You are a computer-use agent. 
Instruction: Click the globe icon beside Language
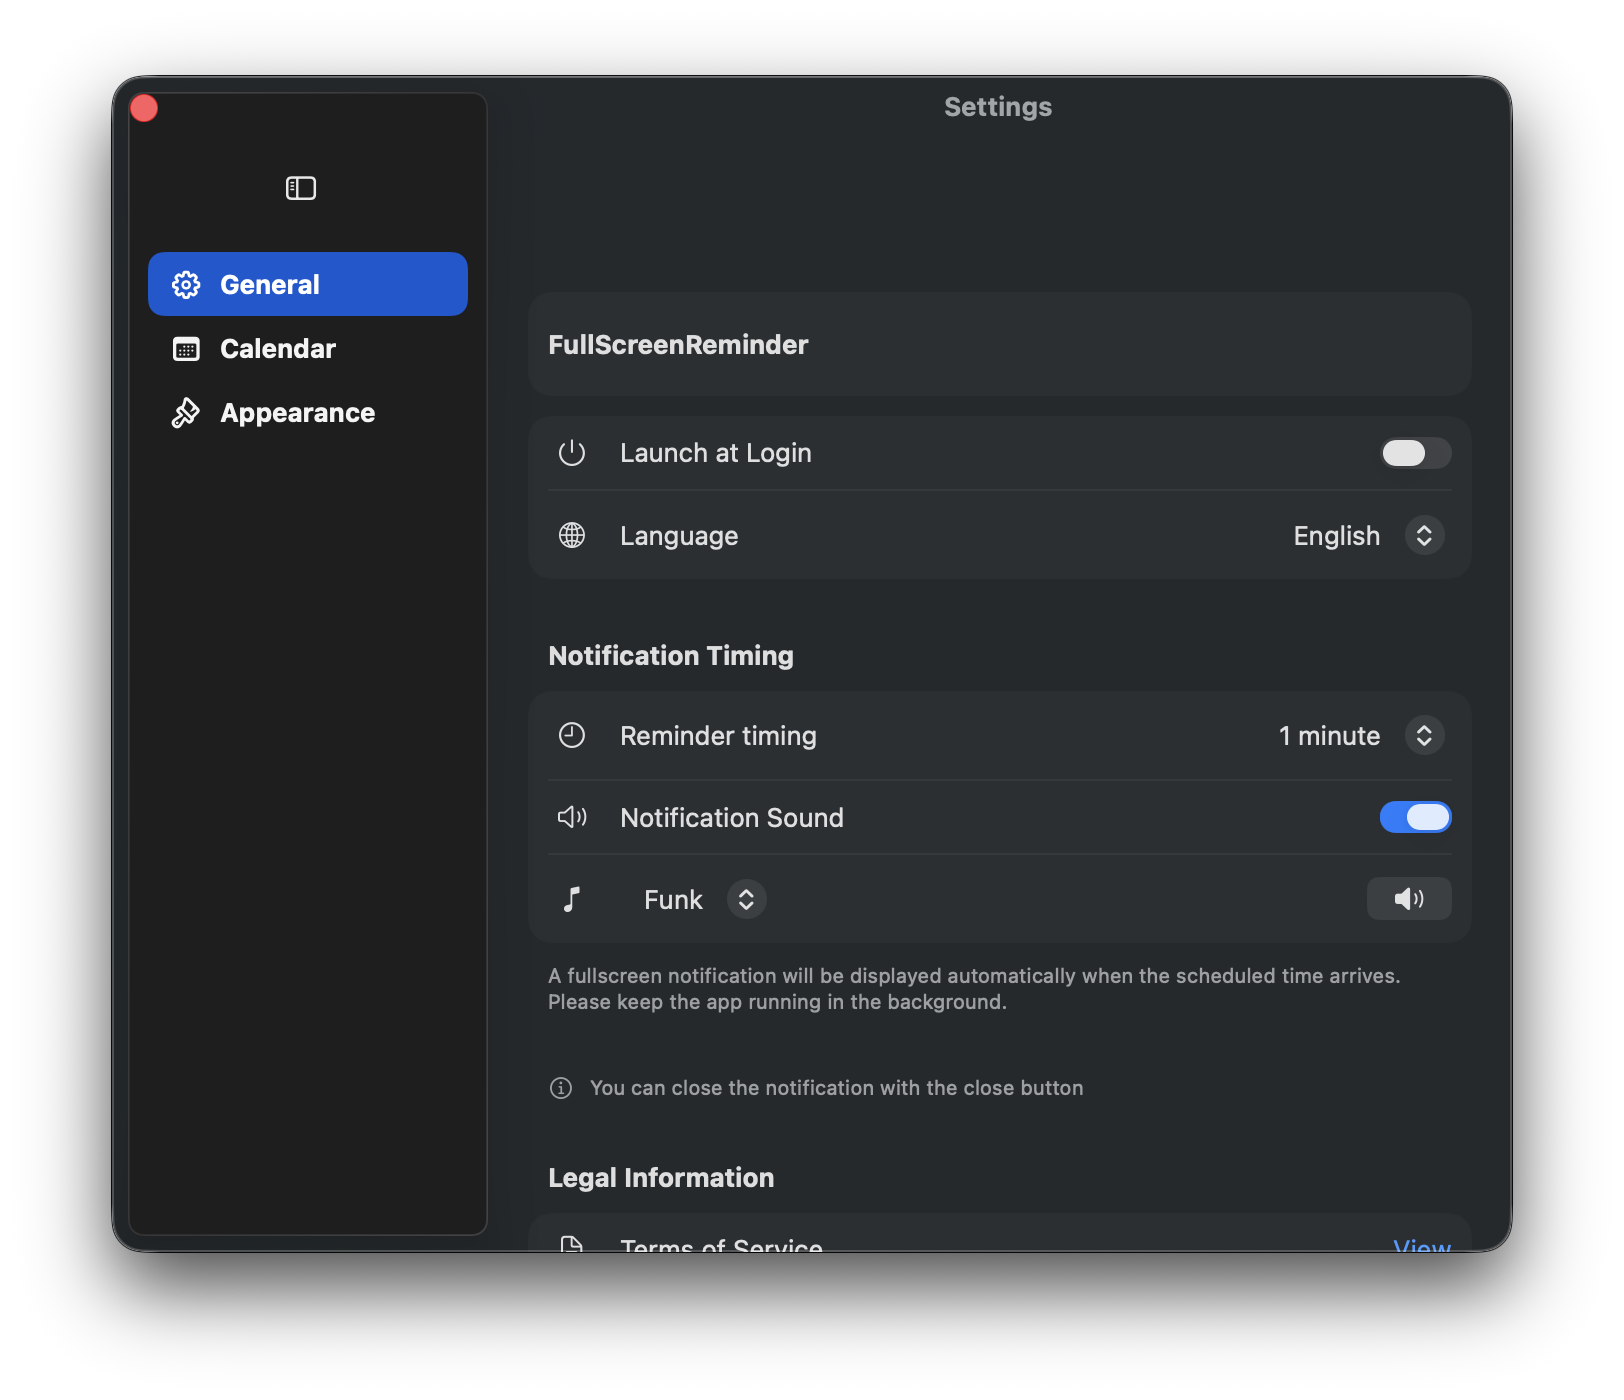572,535
